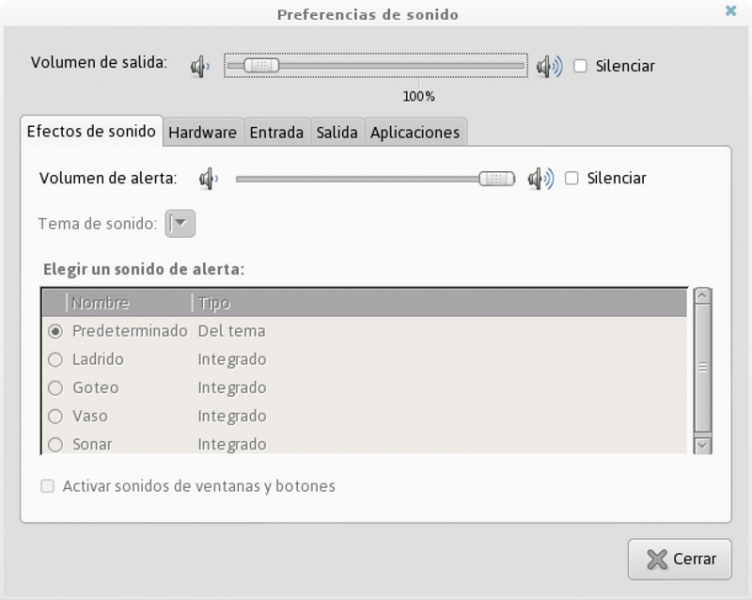This screenshot has width=752, height=600.
Task: Click the Volumen de alerta slider handle
Action: tap(497, 179)
